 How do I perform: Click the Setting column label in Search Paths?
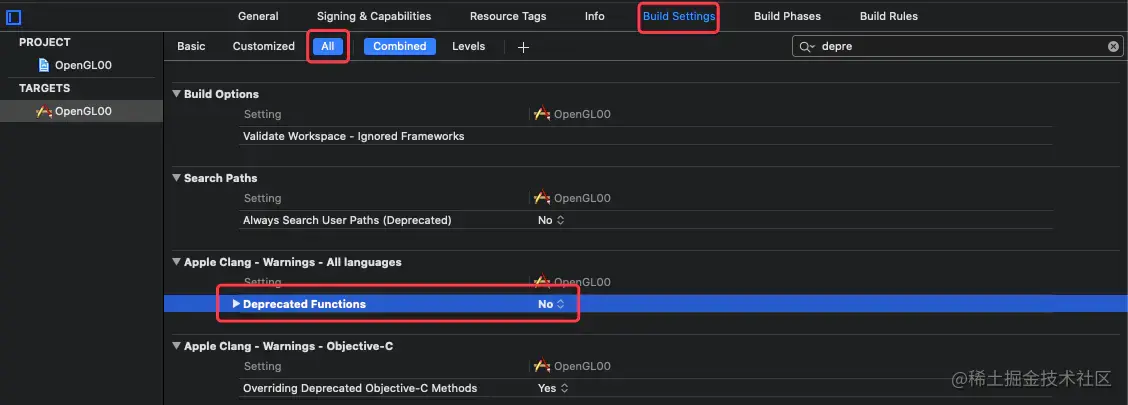(x=262, y=199)
